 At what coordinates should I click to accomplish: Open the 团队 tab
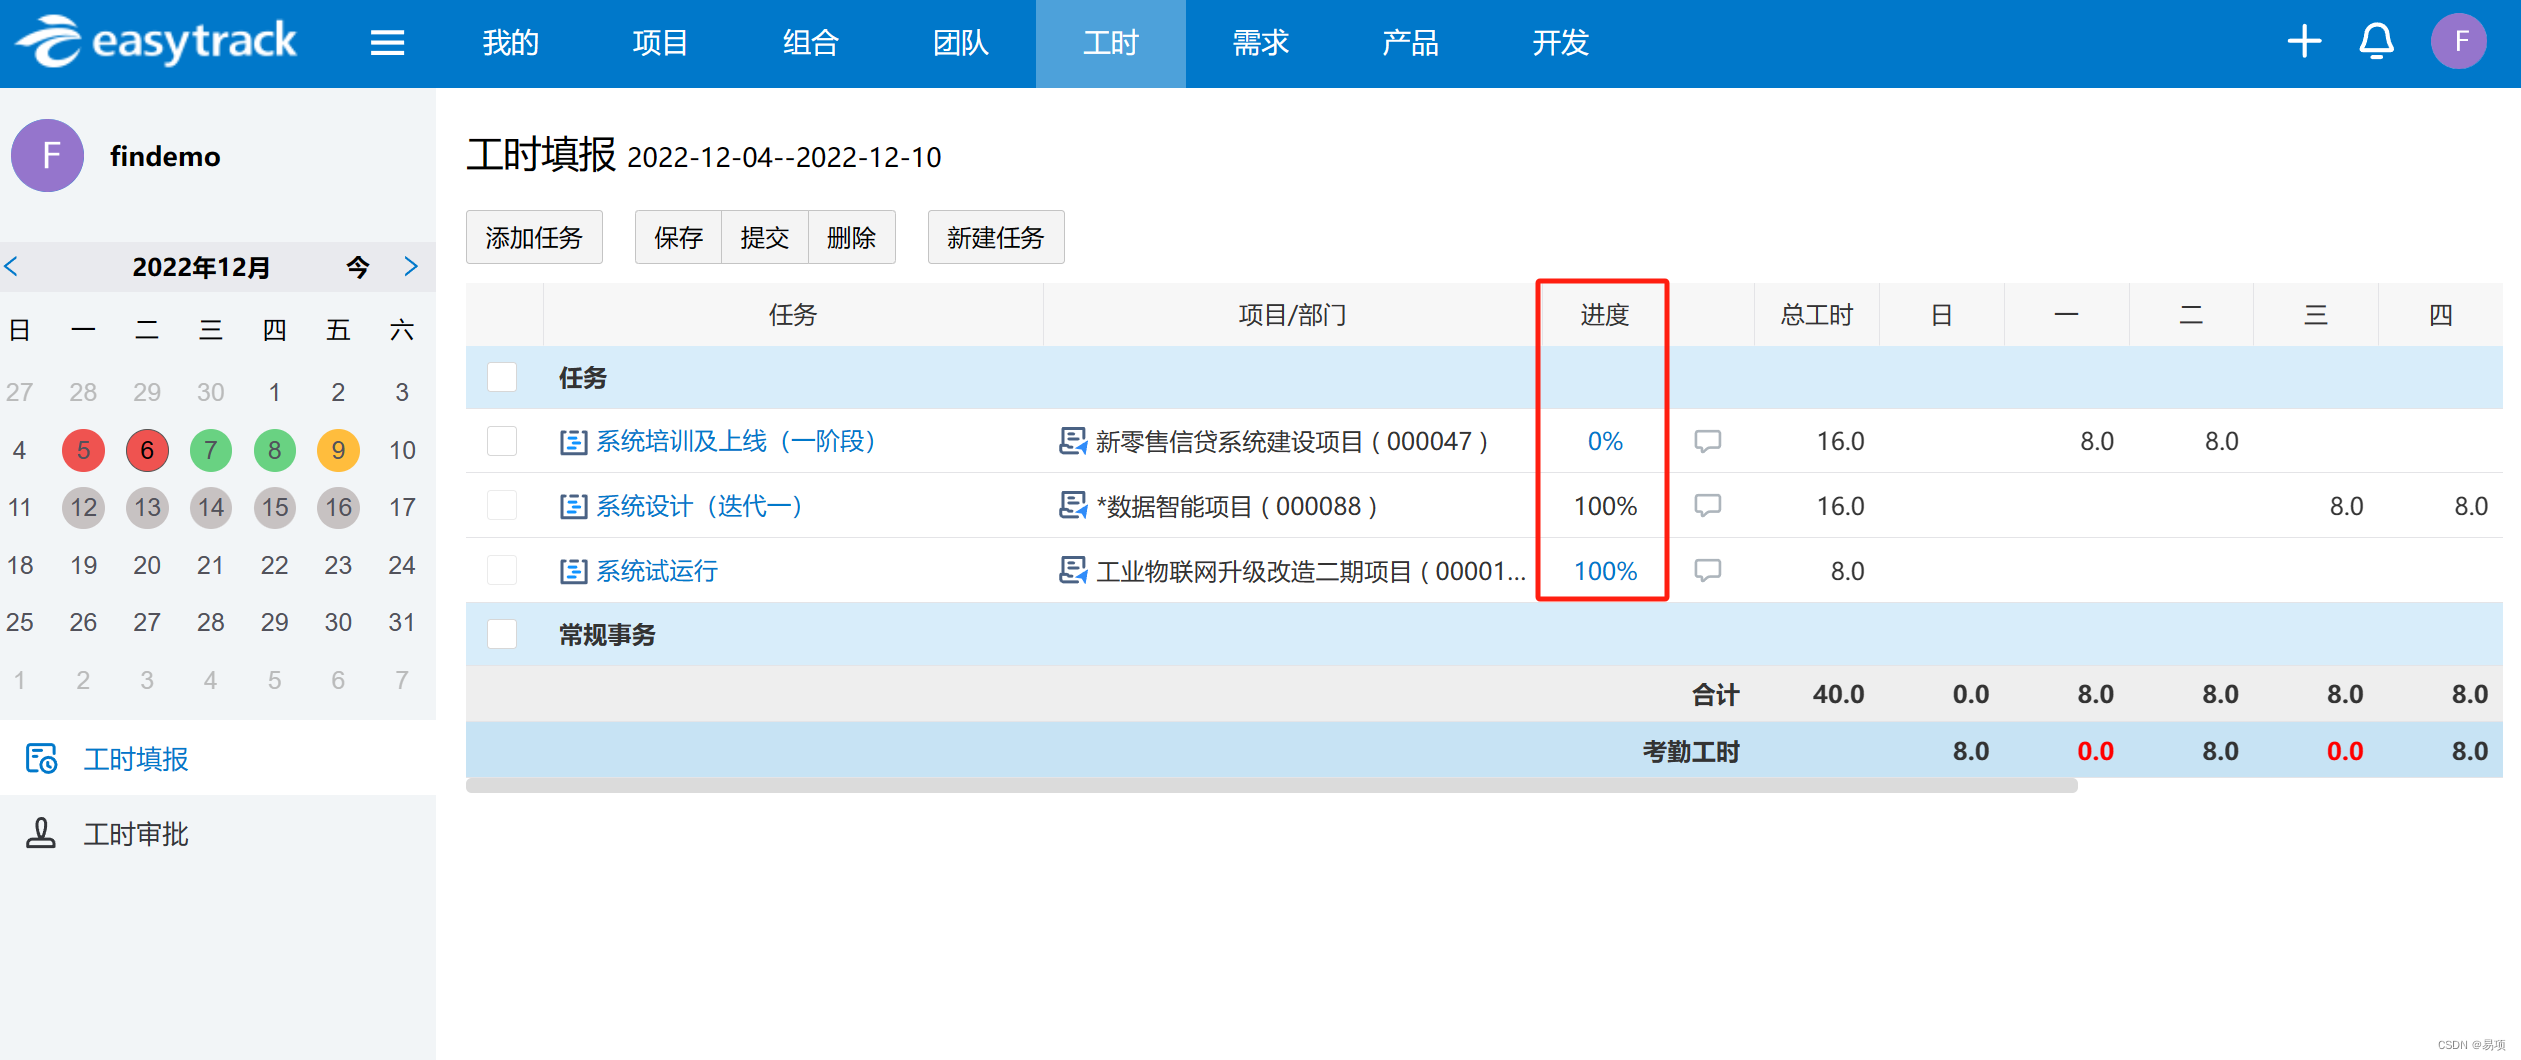pos(960,43)
